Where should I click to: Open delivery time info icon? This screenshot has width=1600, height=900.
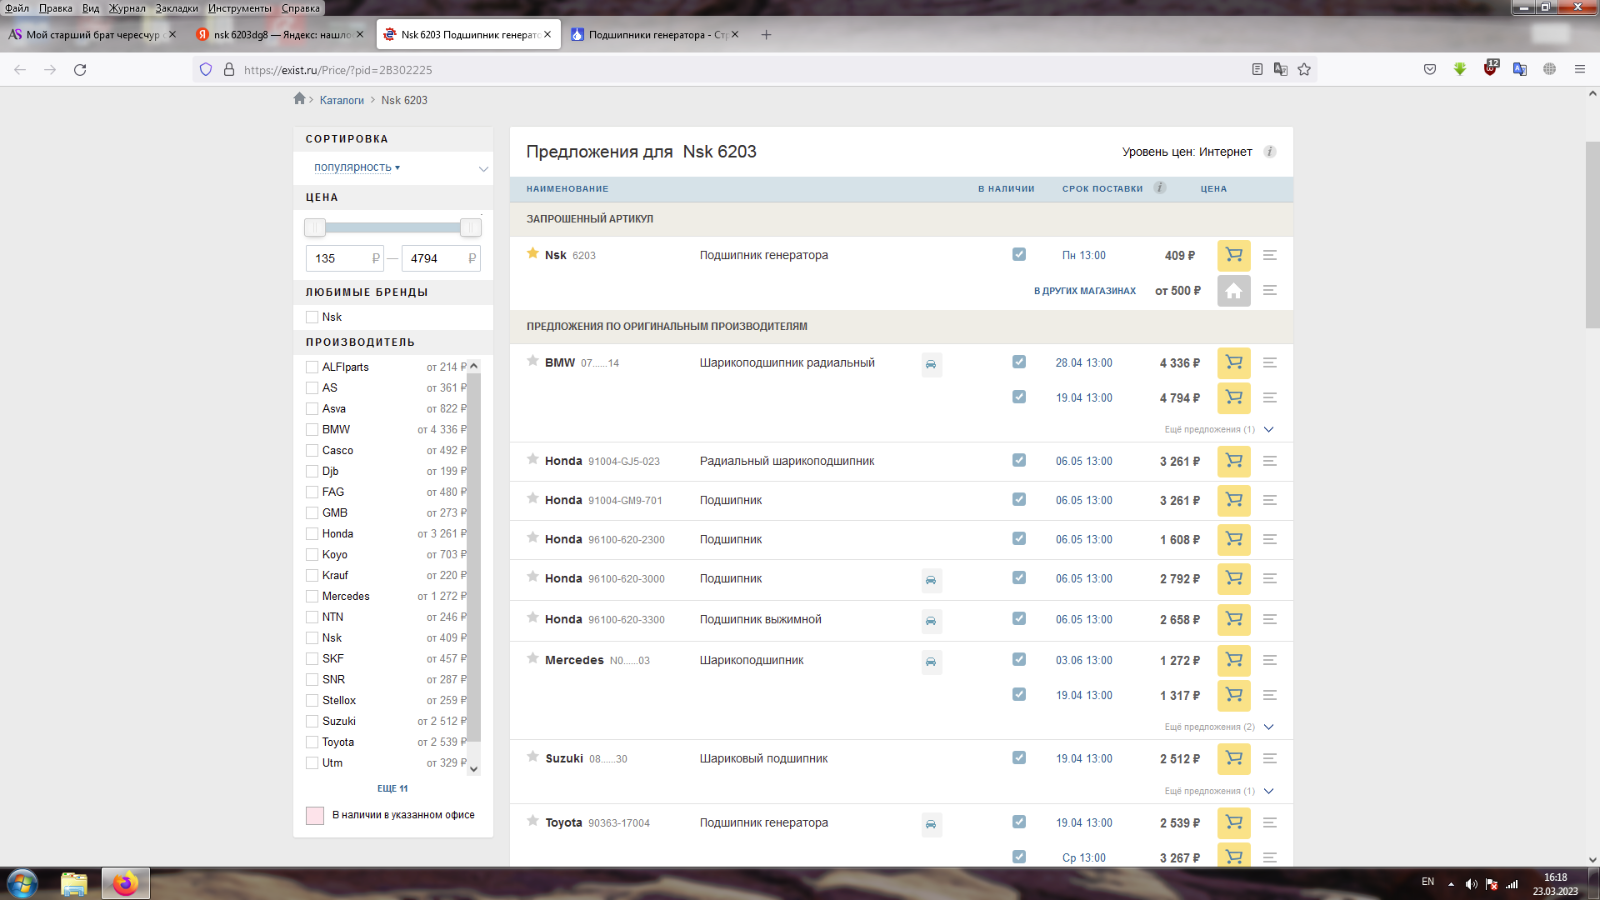click(x=1160, y=188)
